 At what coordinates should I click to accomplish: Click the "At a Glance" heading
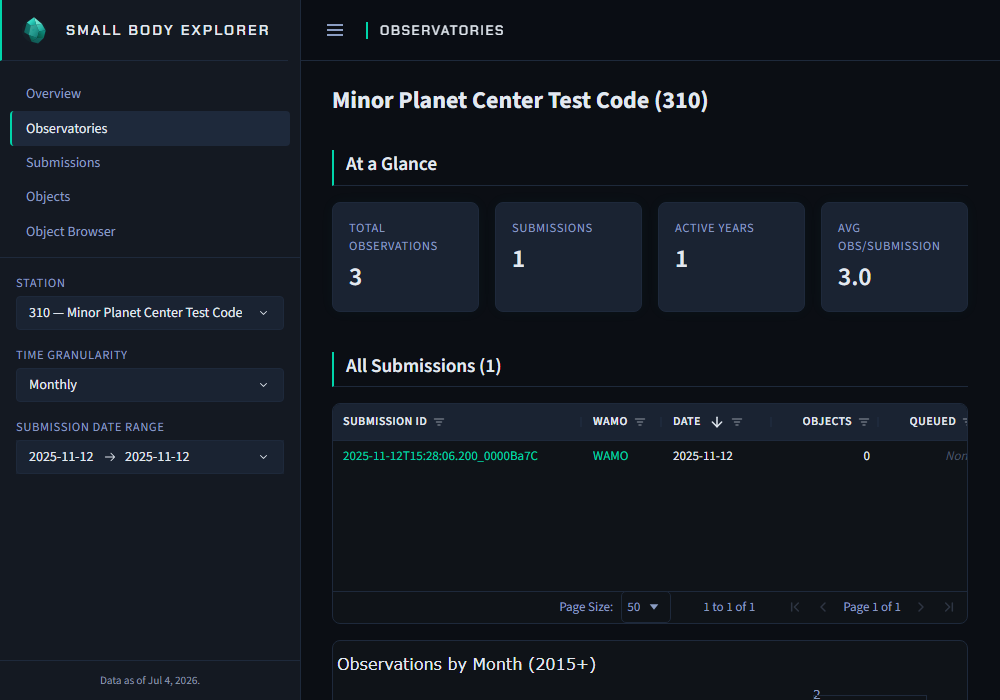coord(391,164)
